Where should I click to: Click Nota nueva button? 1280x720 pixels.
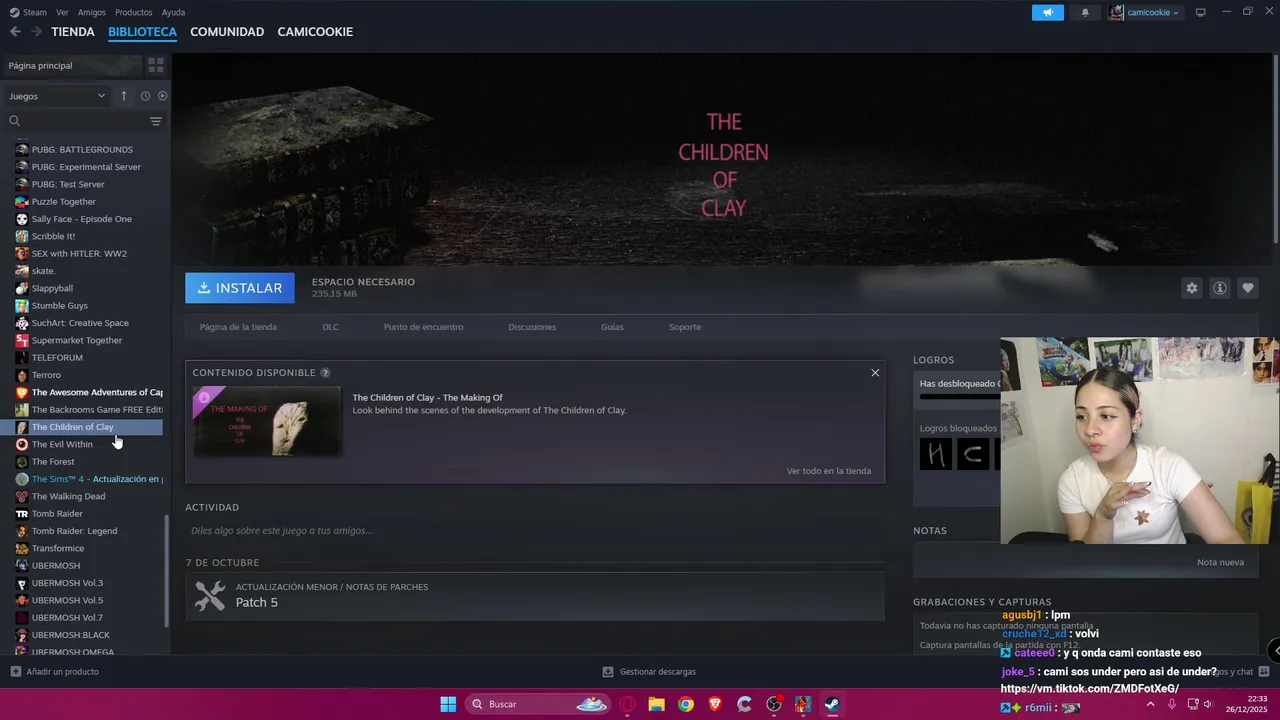(1220, 562)
